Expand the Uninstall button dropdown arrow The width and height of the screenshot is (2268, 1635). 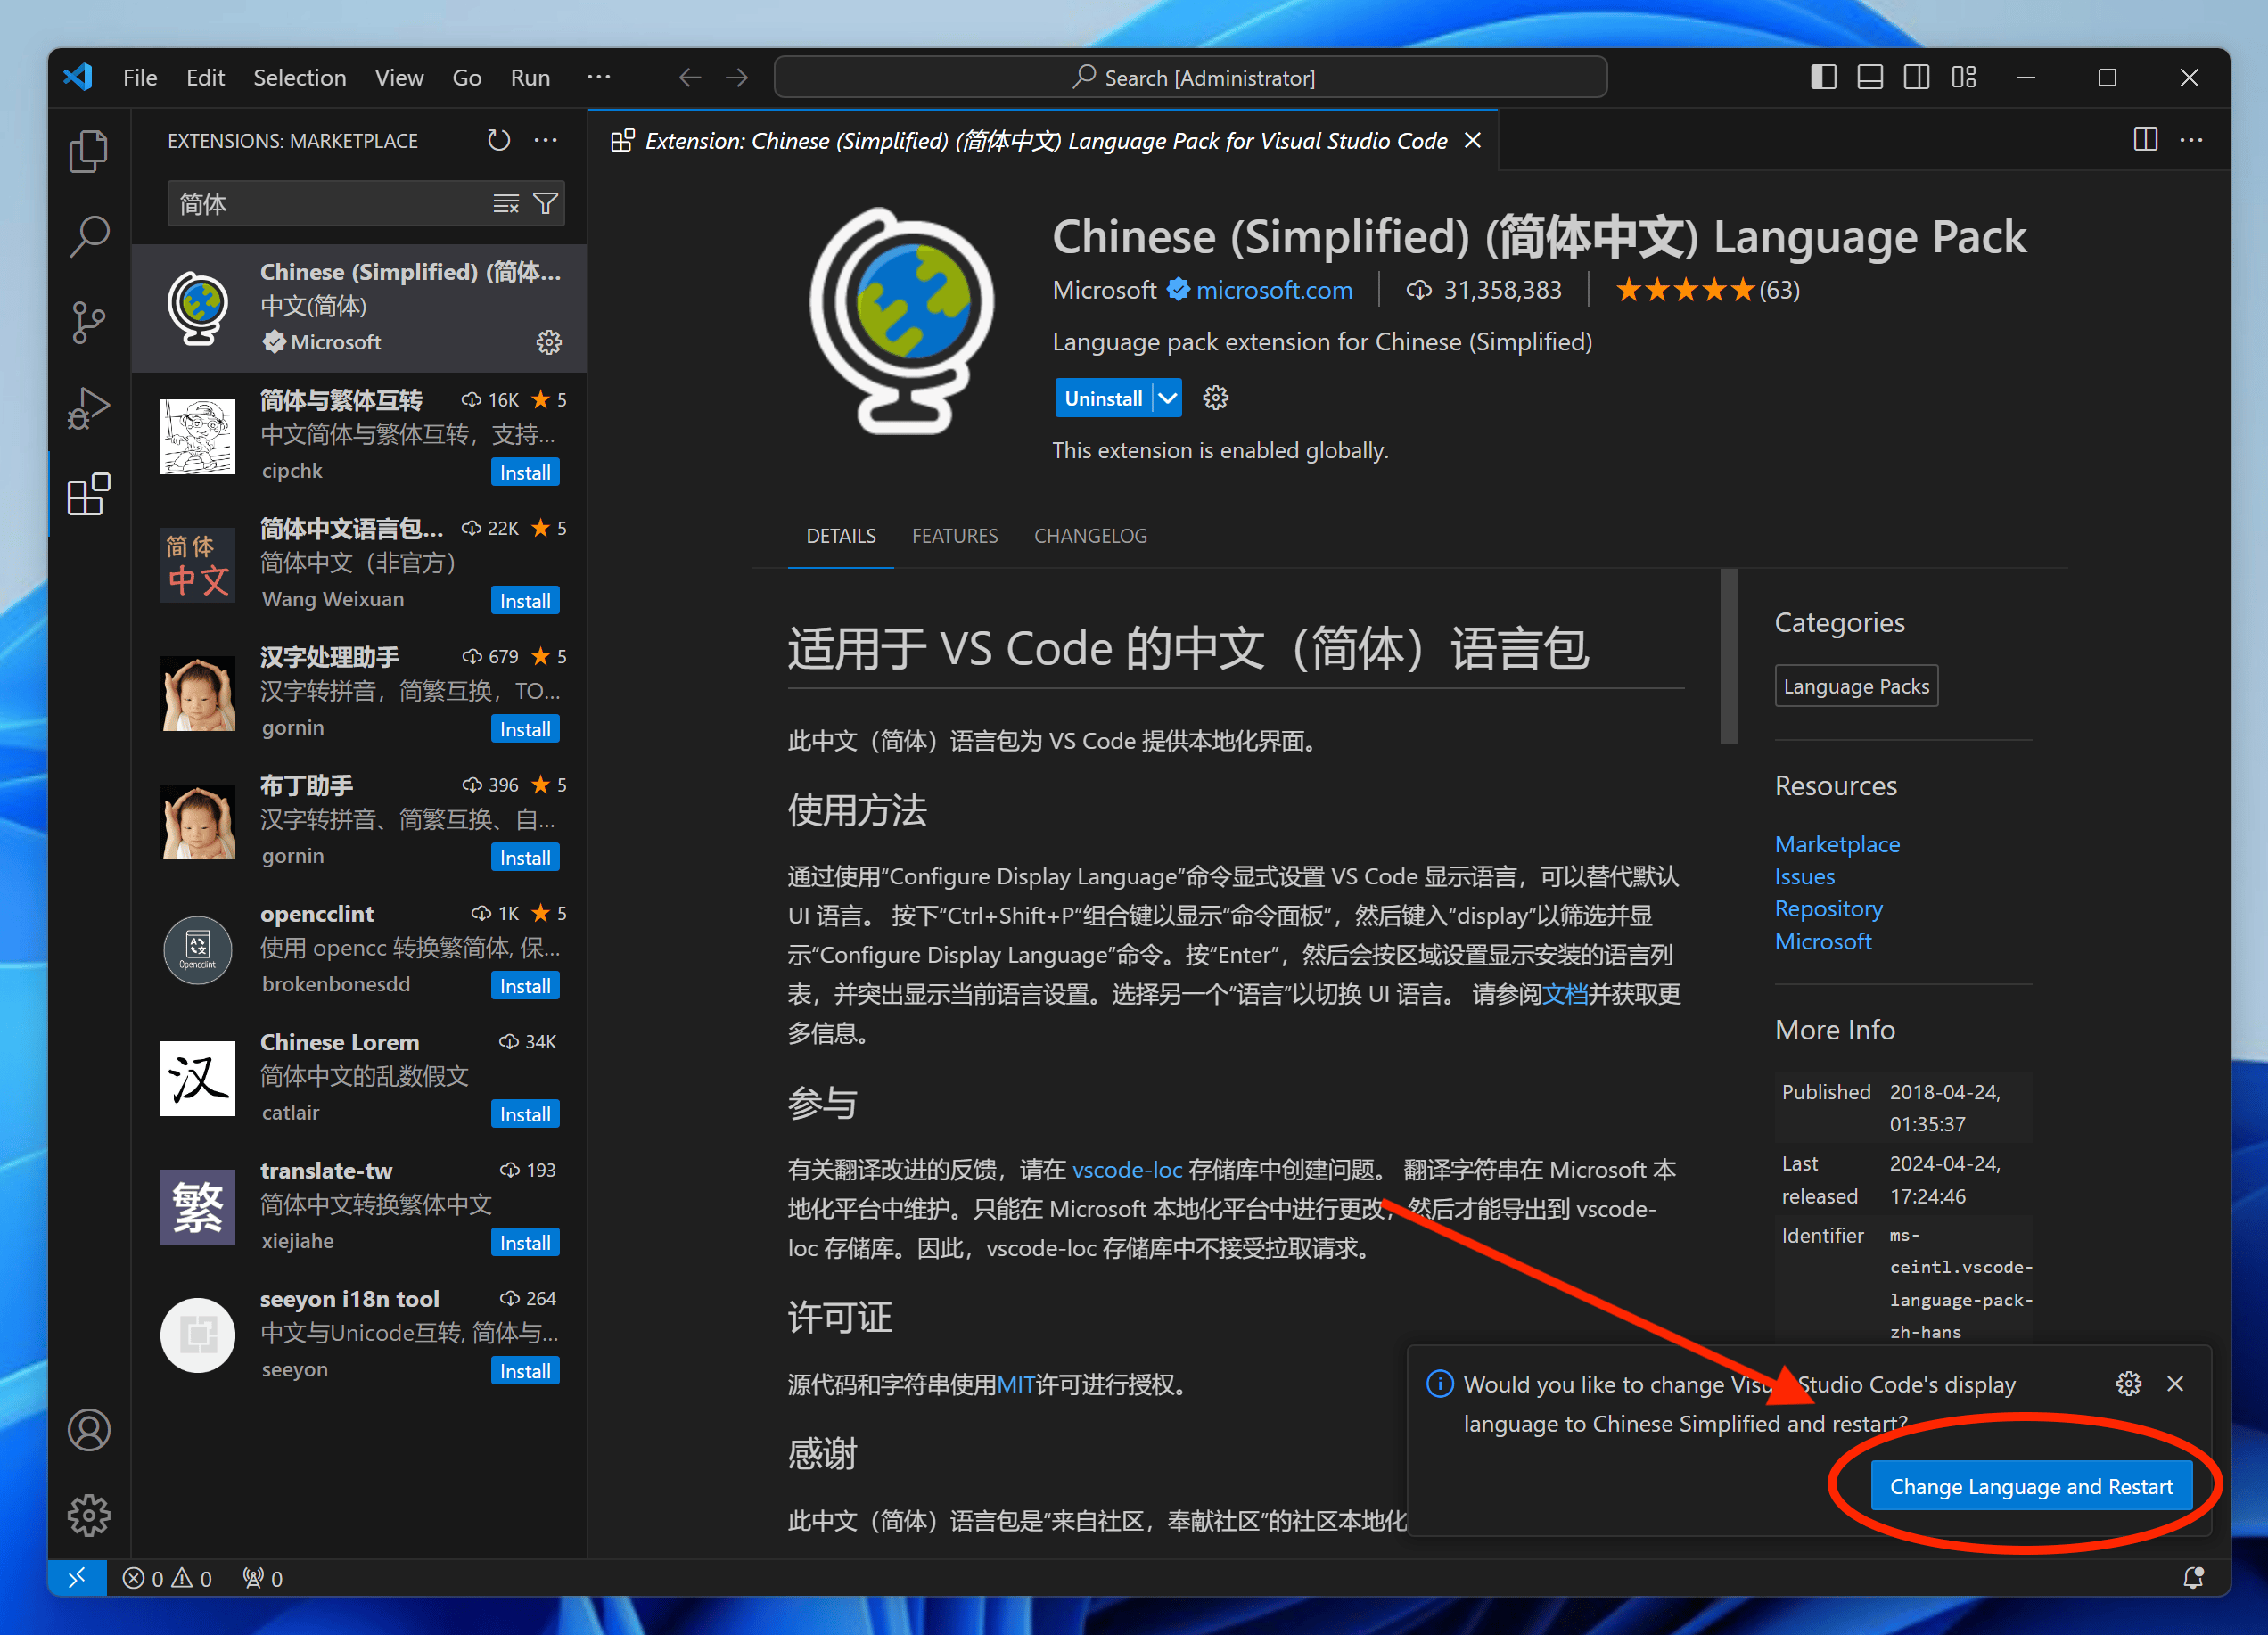click(1167, 398)
